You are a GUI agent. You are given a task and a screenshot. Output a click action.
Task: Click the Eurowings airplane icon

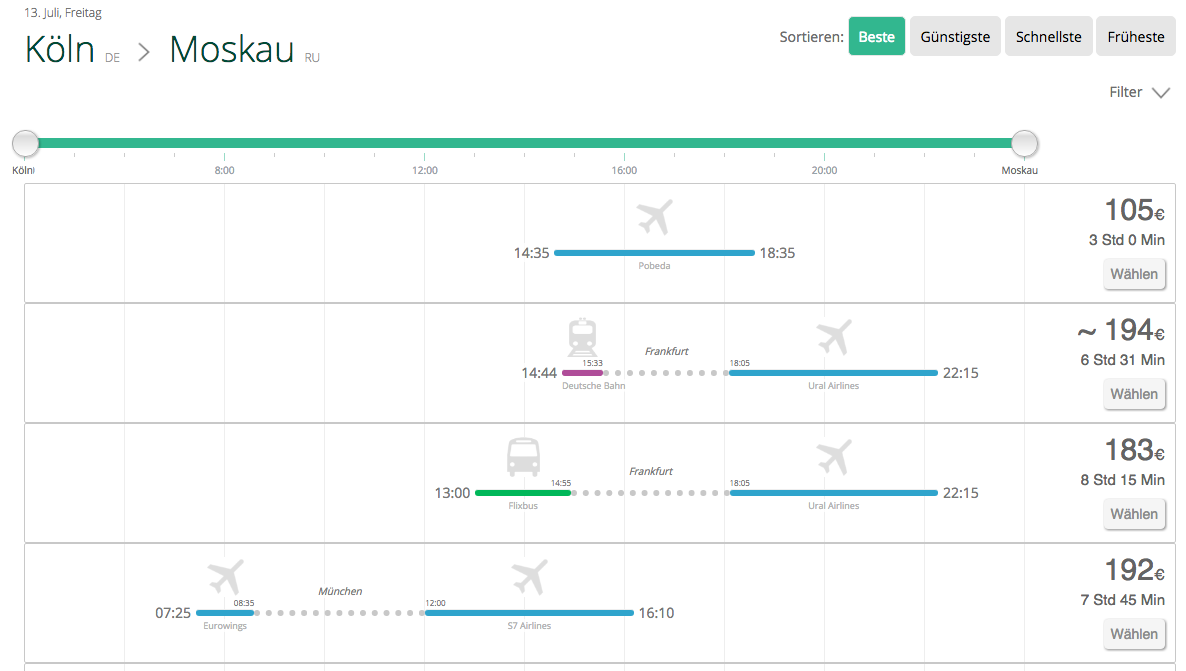(x=225, y=577)
